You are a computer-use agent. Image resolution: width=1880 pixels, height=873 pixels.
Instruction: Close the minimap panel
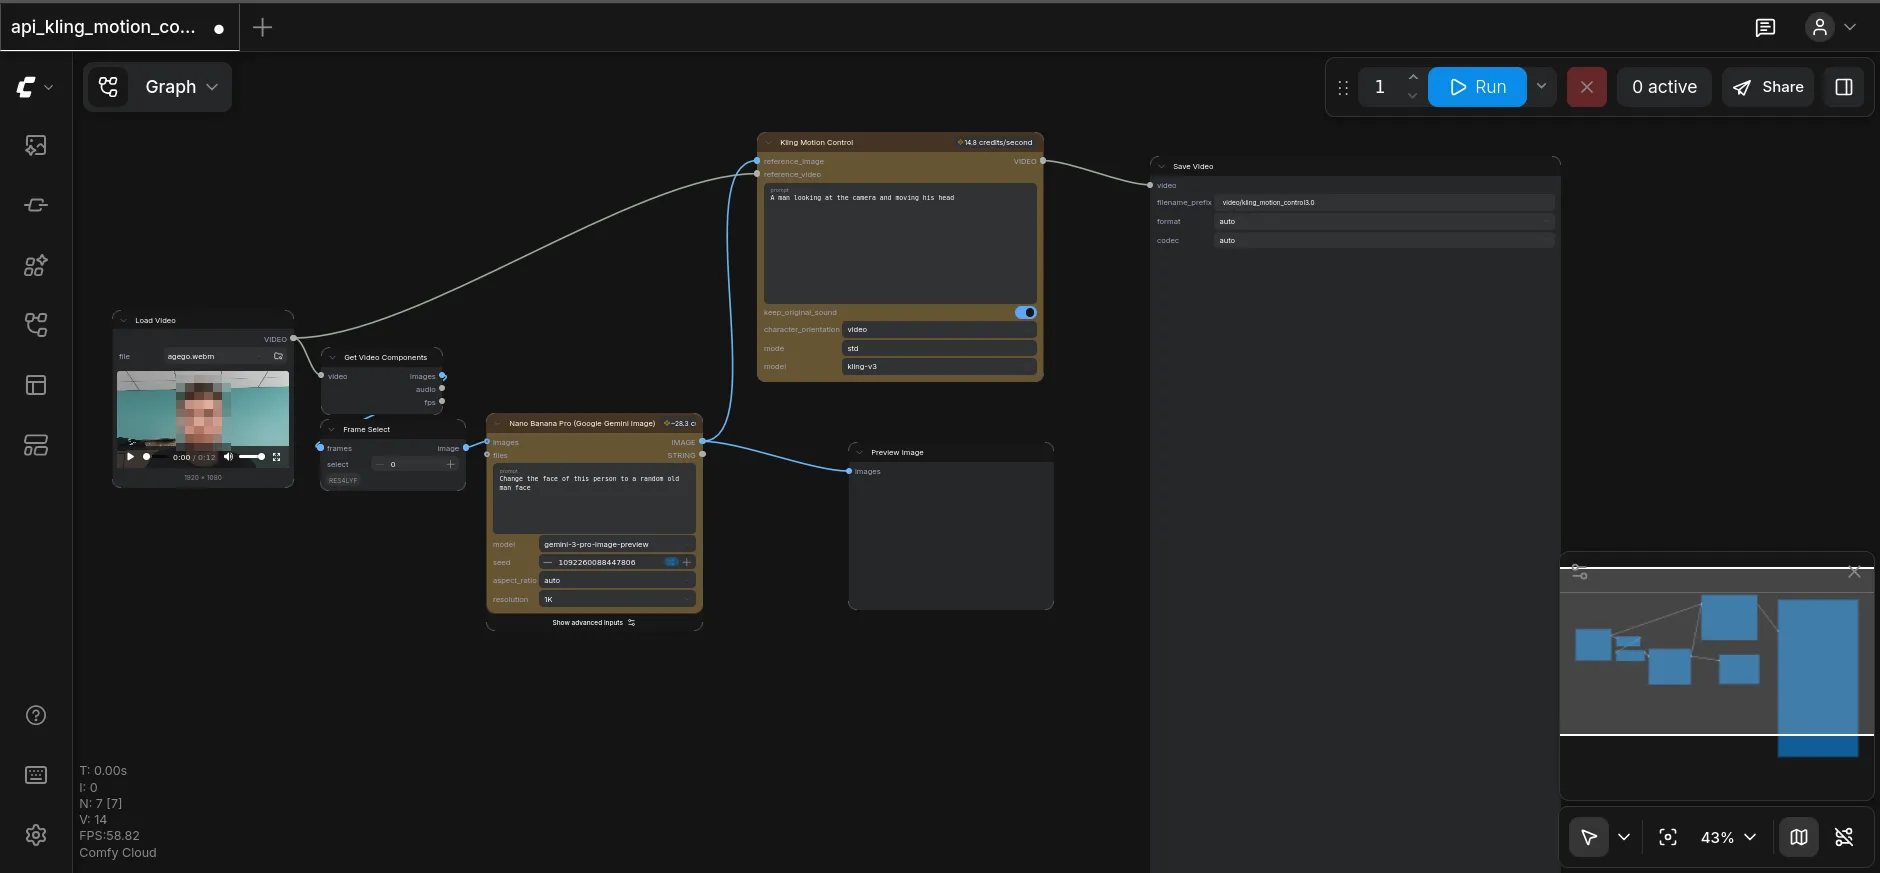[x=1855, y=572]
